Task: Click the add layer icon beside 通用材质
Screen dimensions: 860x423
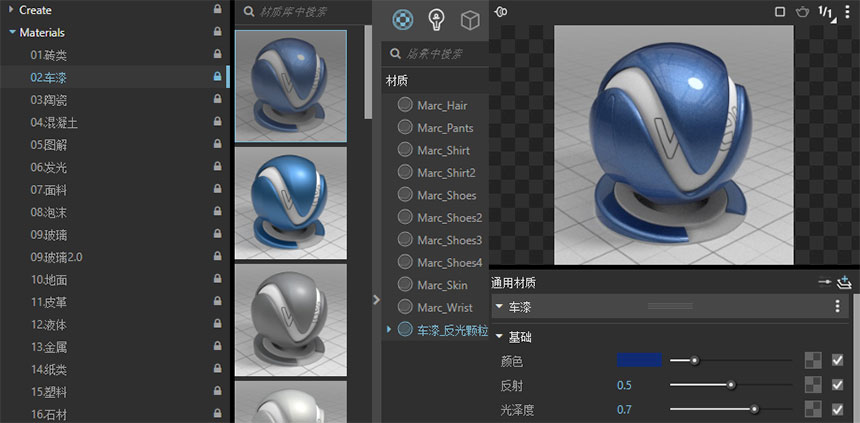Action: pos(844,283)
